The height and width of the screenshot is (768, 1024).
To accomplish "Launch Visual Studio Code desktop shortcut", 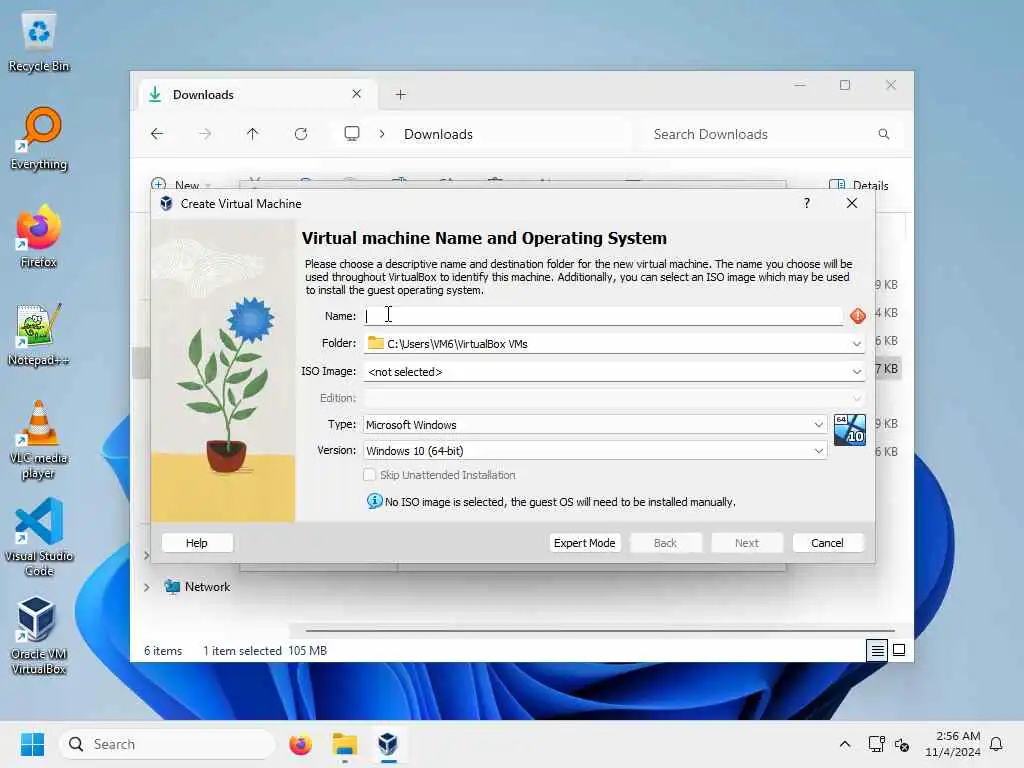I will pyautogui.click(x=39, y=537).
